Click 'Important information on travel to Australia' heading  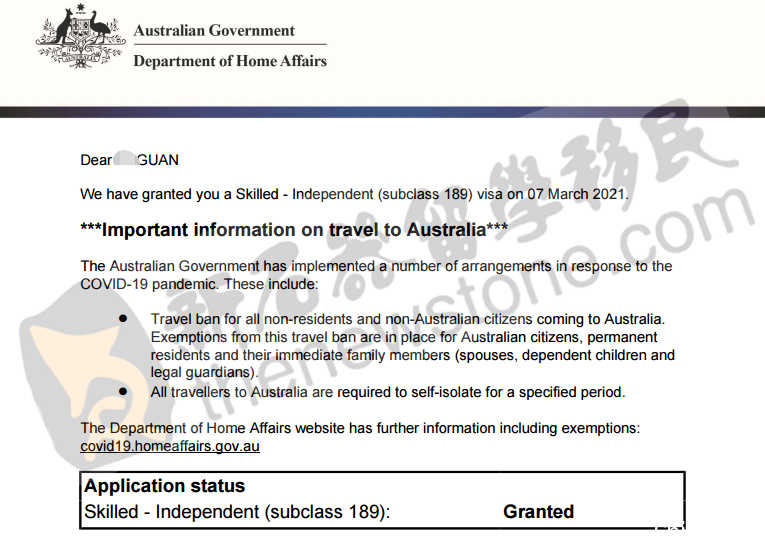(x=294, y=229)
